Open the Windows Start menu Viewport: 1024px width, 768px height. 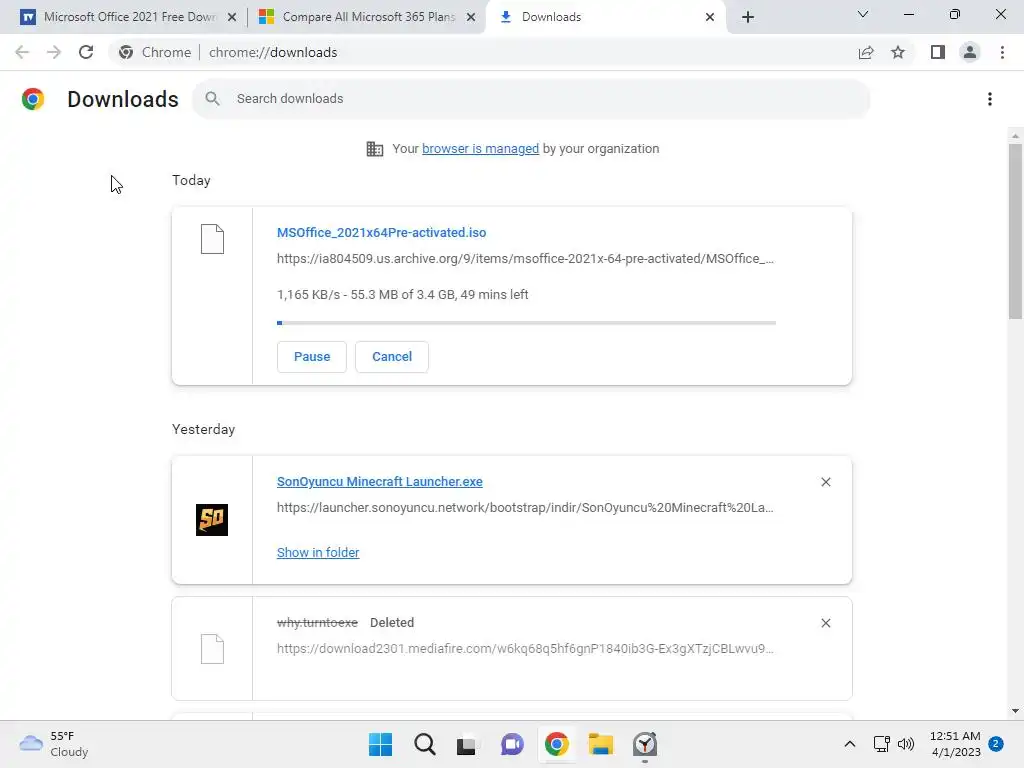coord(380,744)
